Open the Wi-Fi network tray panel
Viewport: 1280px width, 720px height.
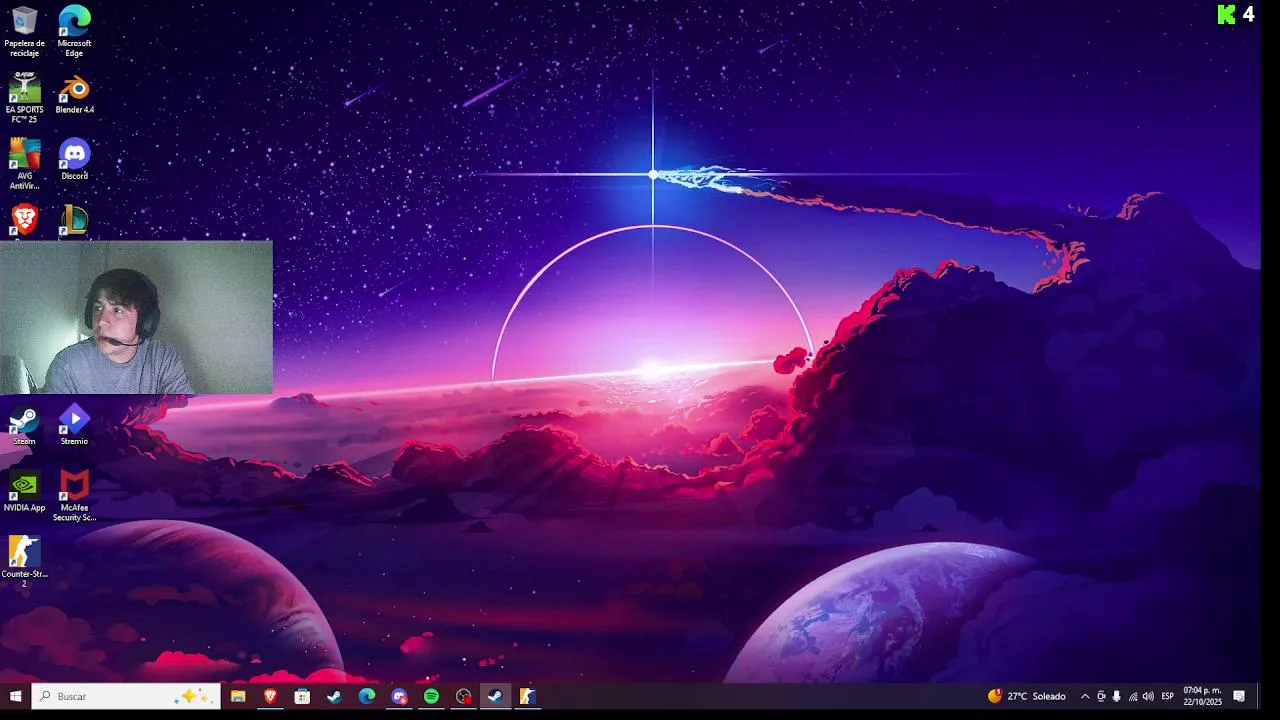1132,696
